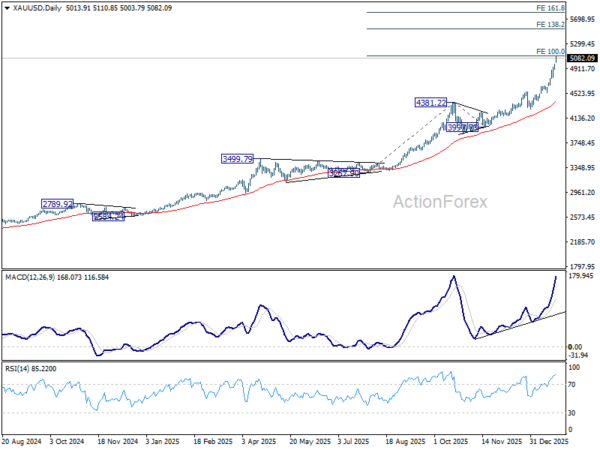Select the FE 100.0 Fibonacci line label
This screenshot has height=450, width=600.
coord(550,51)
